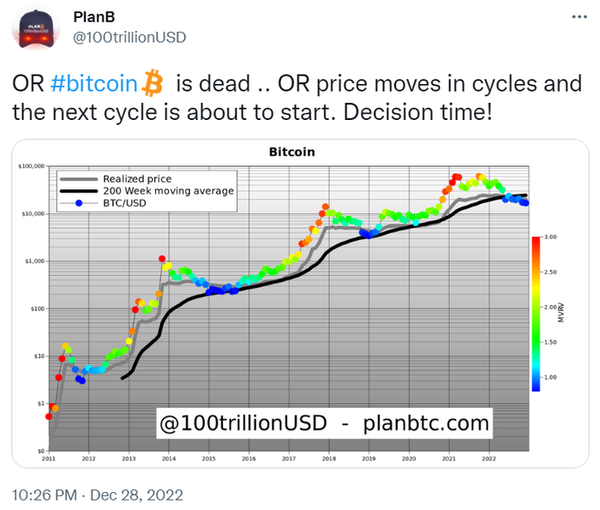Click the red peak dot near 2014
The height and width of the screenshot is (510, 600).
pyautogui.click(x=162, y=259)
